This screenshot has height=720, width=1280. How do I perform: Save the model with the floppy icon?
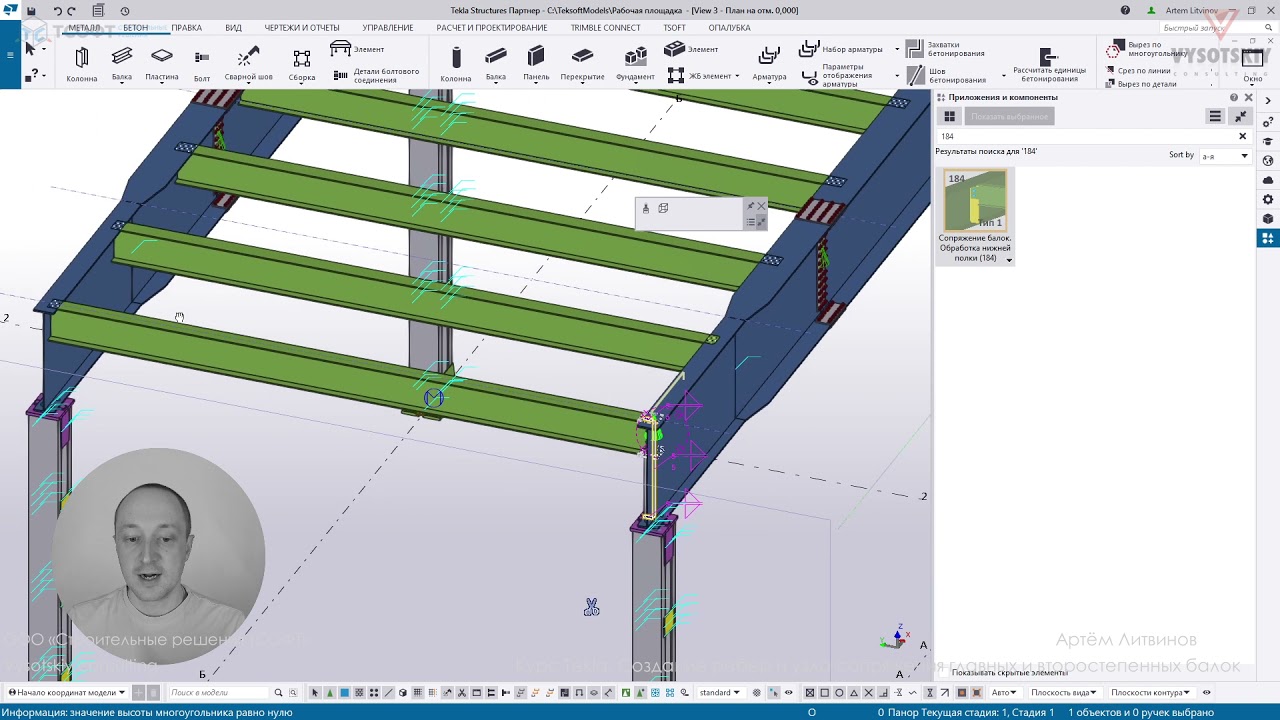(x=32, y=11)
